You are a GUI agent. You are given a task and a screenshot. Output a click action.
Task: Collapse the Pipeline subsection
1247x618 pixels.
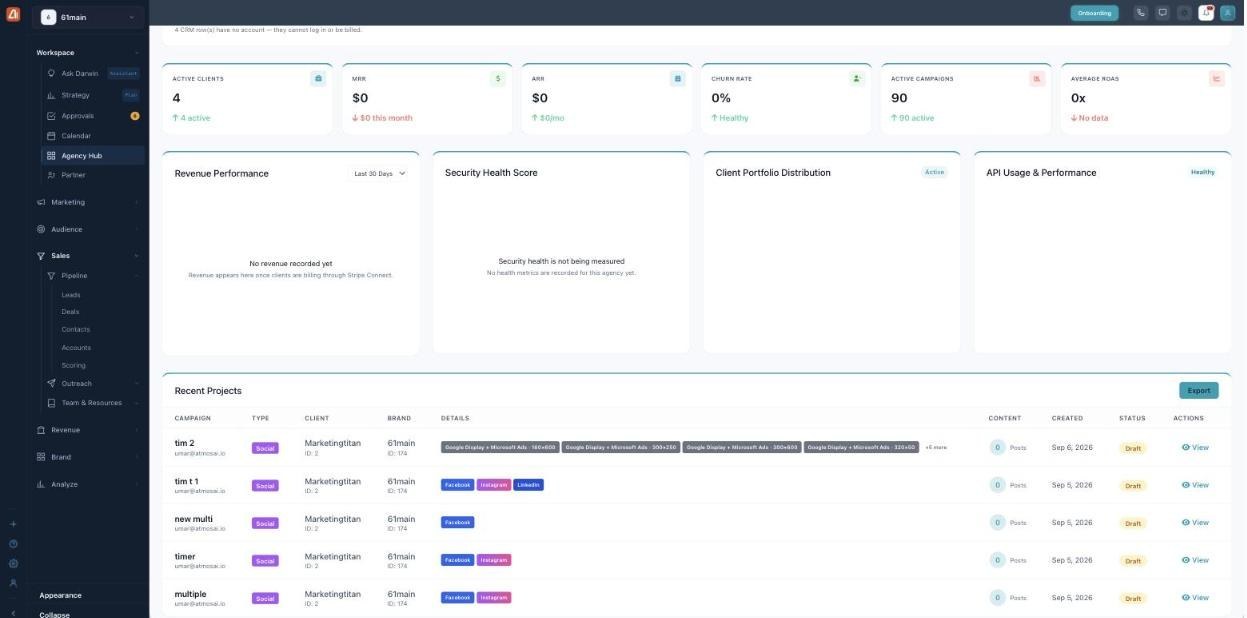[93, 275]
